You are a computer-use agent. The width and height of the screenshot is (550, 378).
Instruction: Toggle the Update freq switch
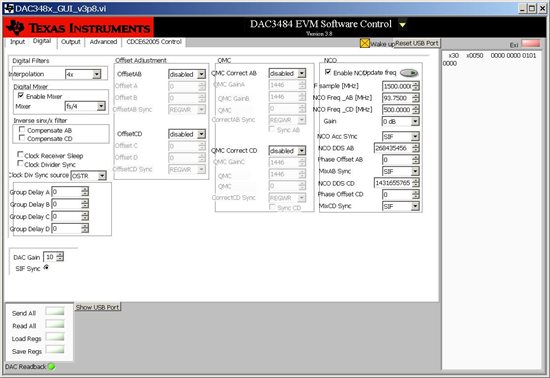coord(409,73)
